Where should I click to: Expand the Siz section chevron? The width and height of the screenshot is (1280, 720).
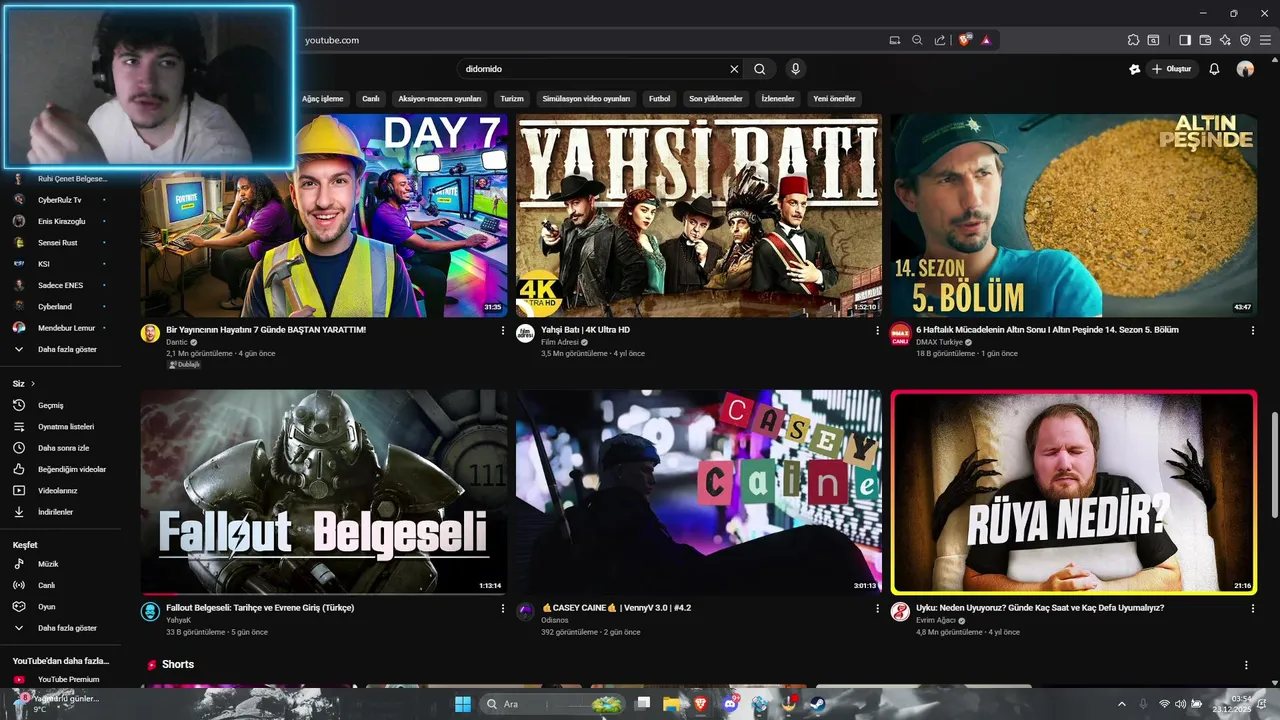tap(32, 384)
